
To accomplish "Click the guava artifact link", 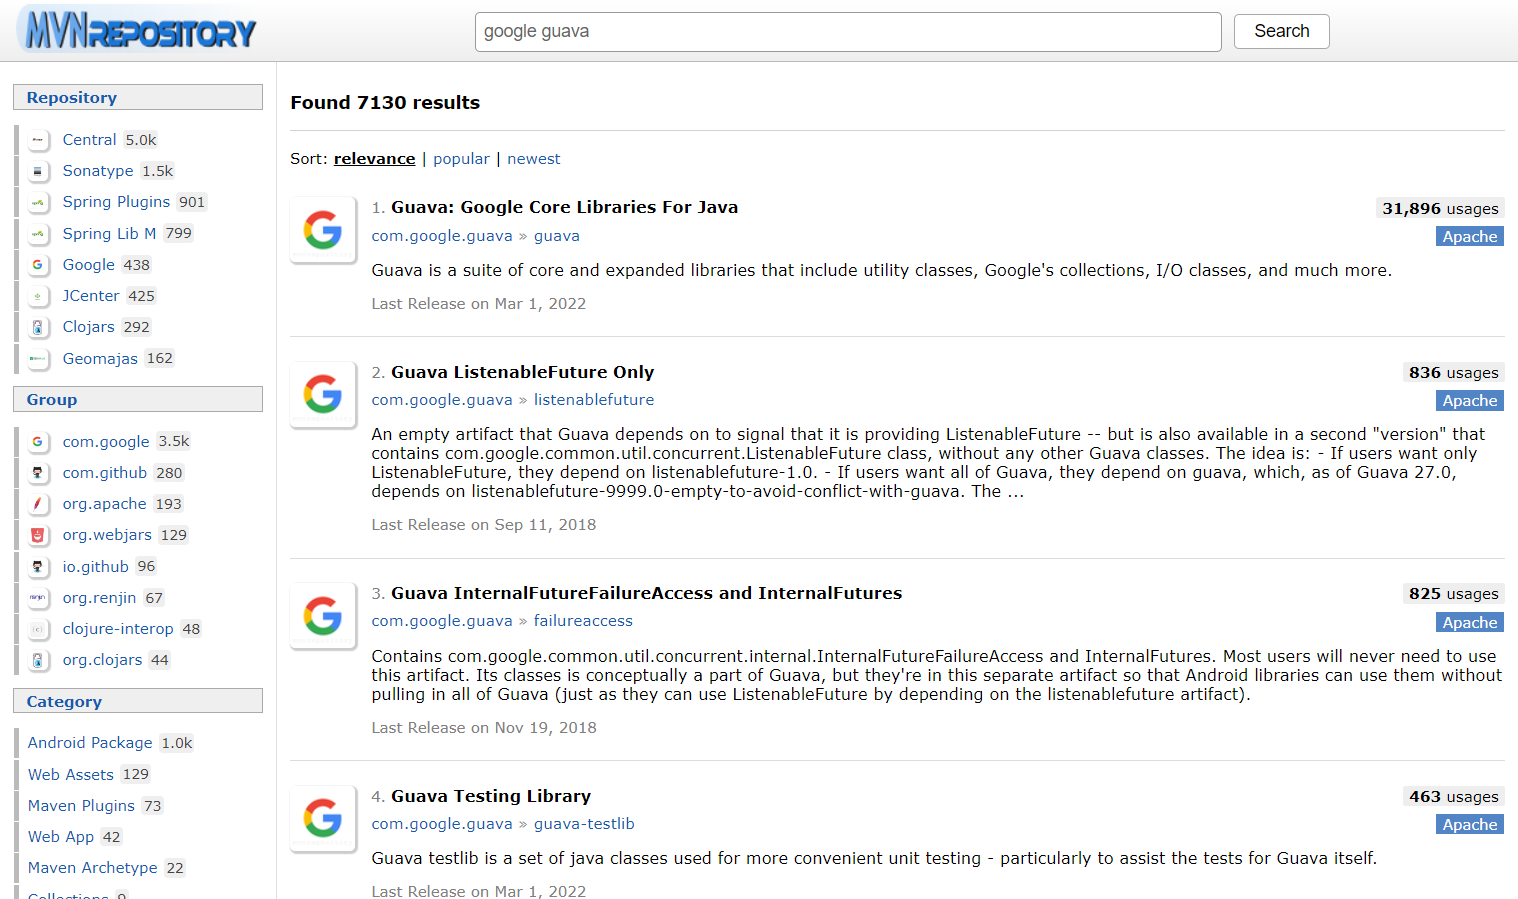I will point(557,236).
